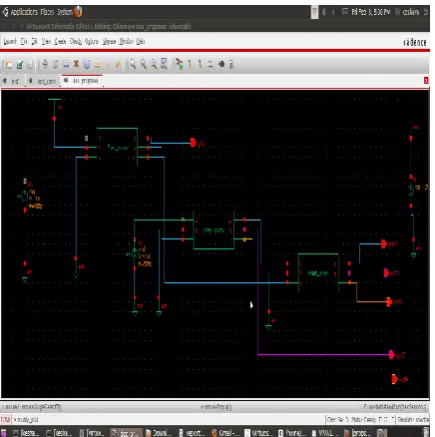
Task: Open the Options menu
Action: click(x=92, y=41)
